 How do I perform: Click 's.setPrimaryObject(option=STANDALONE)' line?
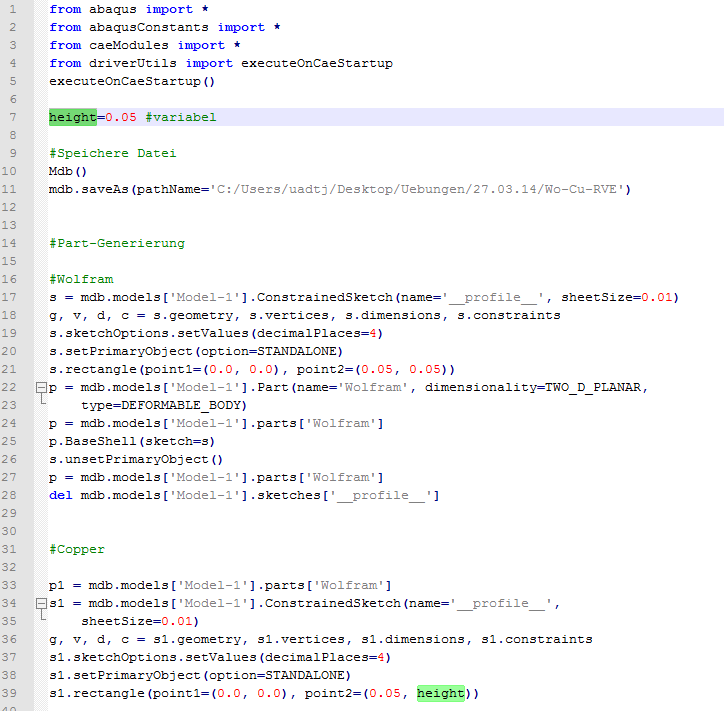(x=196, y=351)
